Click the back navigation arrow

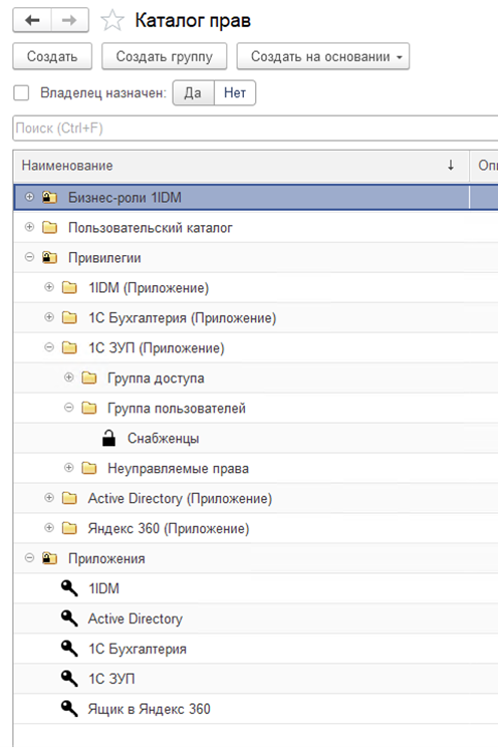point(32,20)
